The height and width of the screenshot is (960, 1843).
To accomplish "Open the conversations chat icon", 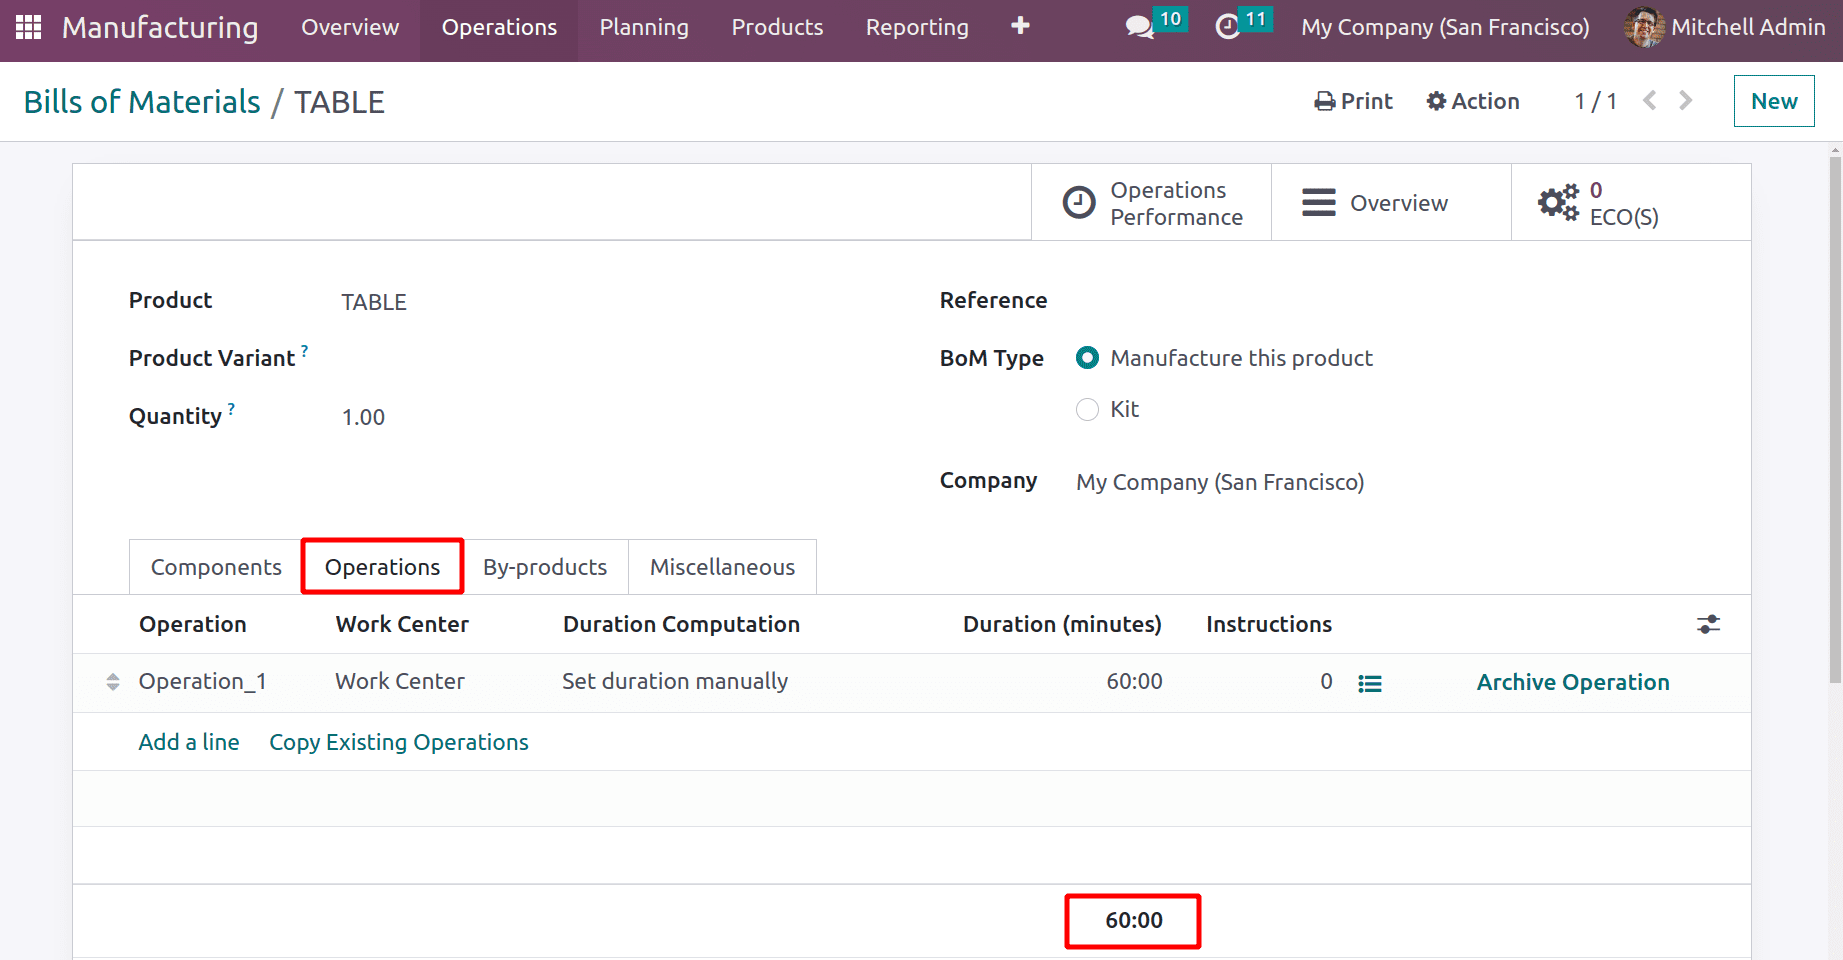I will (1139, 27).
